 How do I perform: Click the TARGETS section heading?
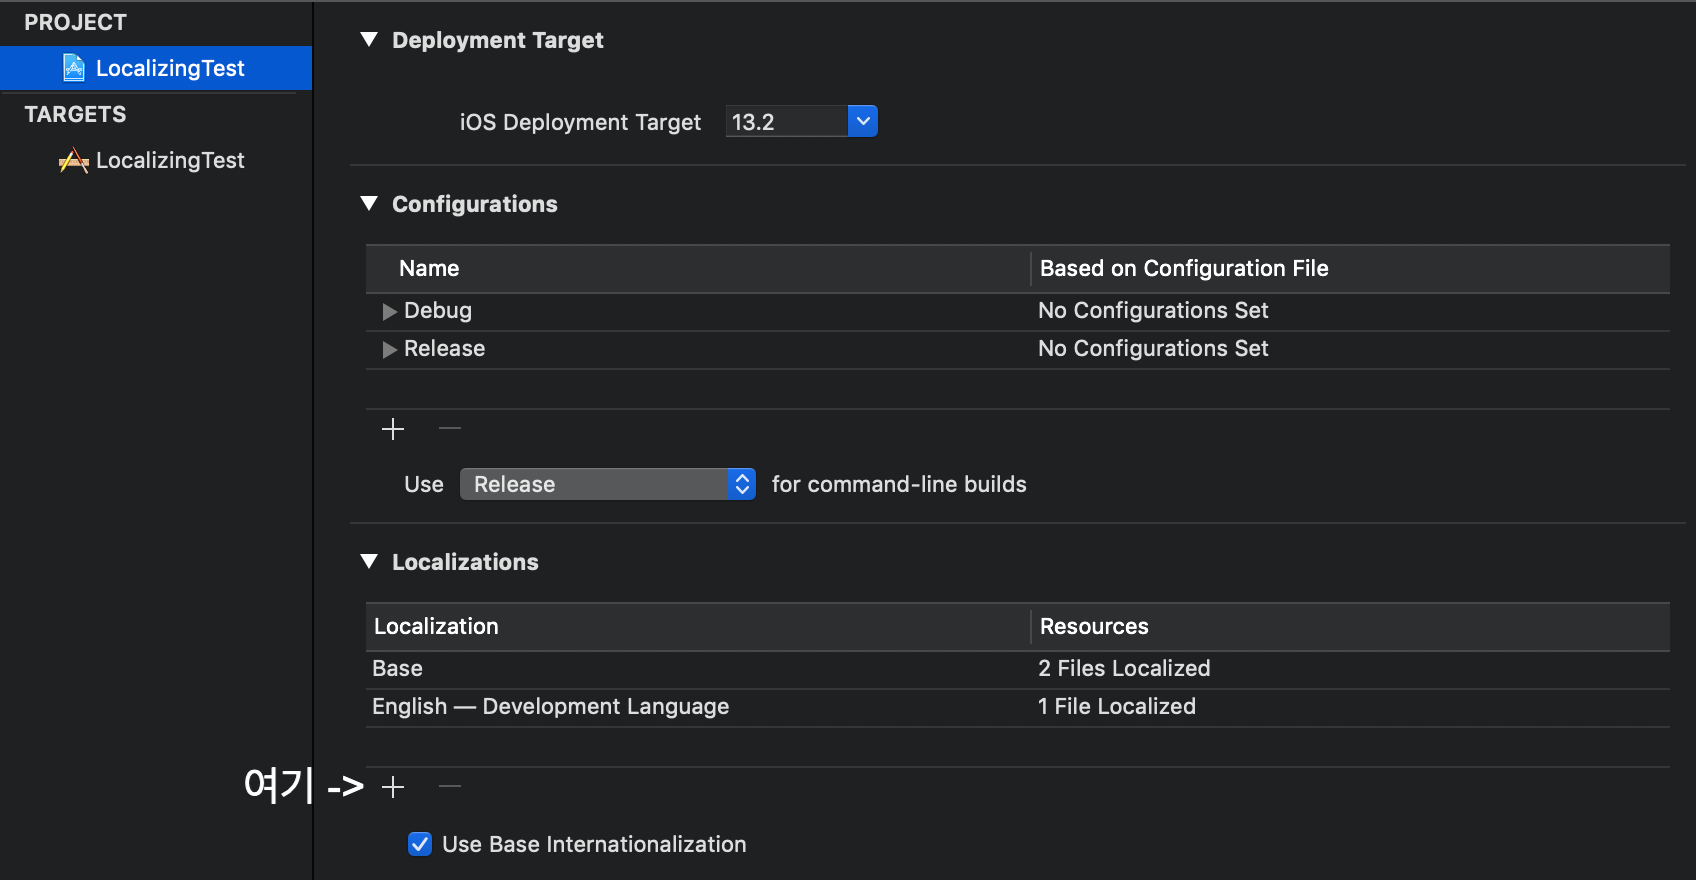pyautogui.click(x=76, y=114)
